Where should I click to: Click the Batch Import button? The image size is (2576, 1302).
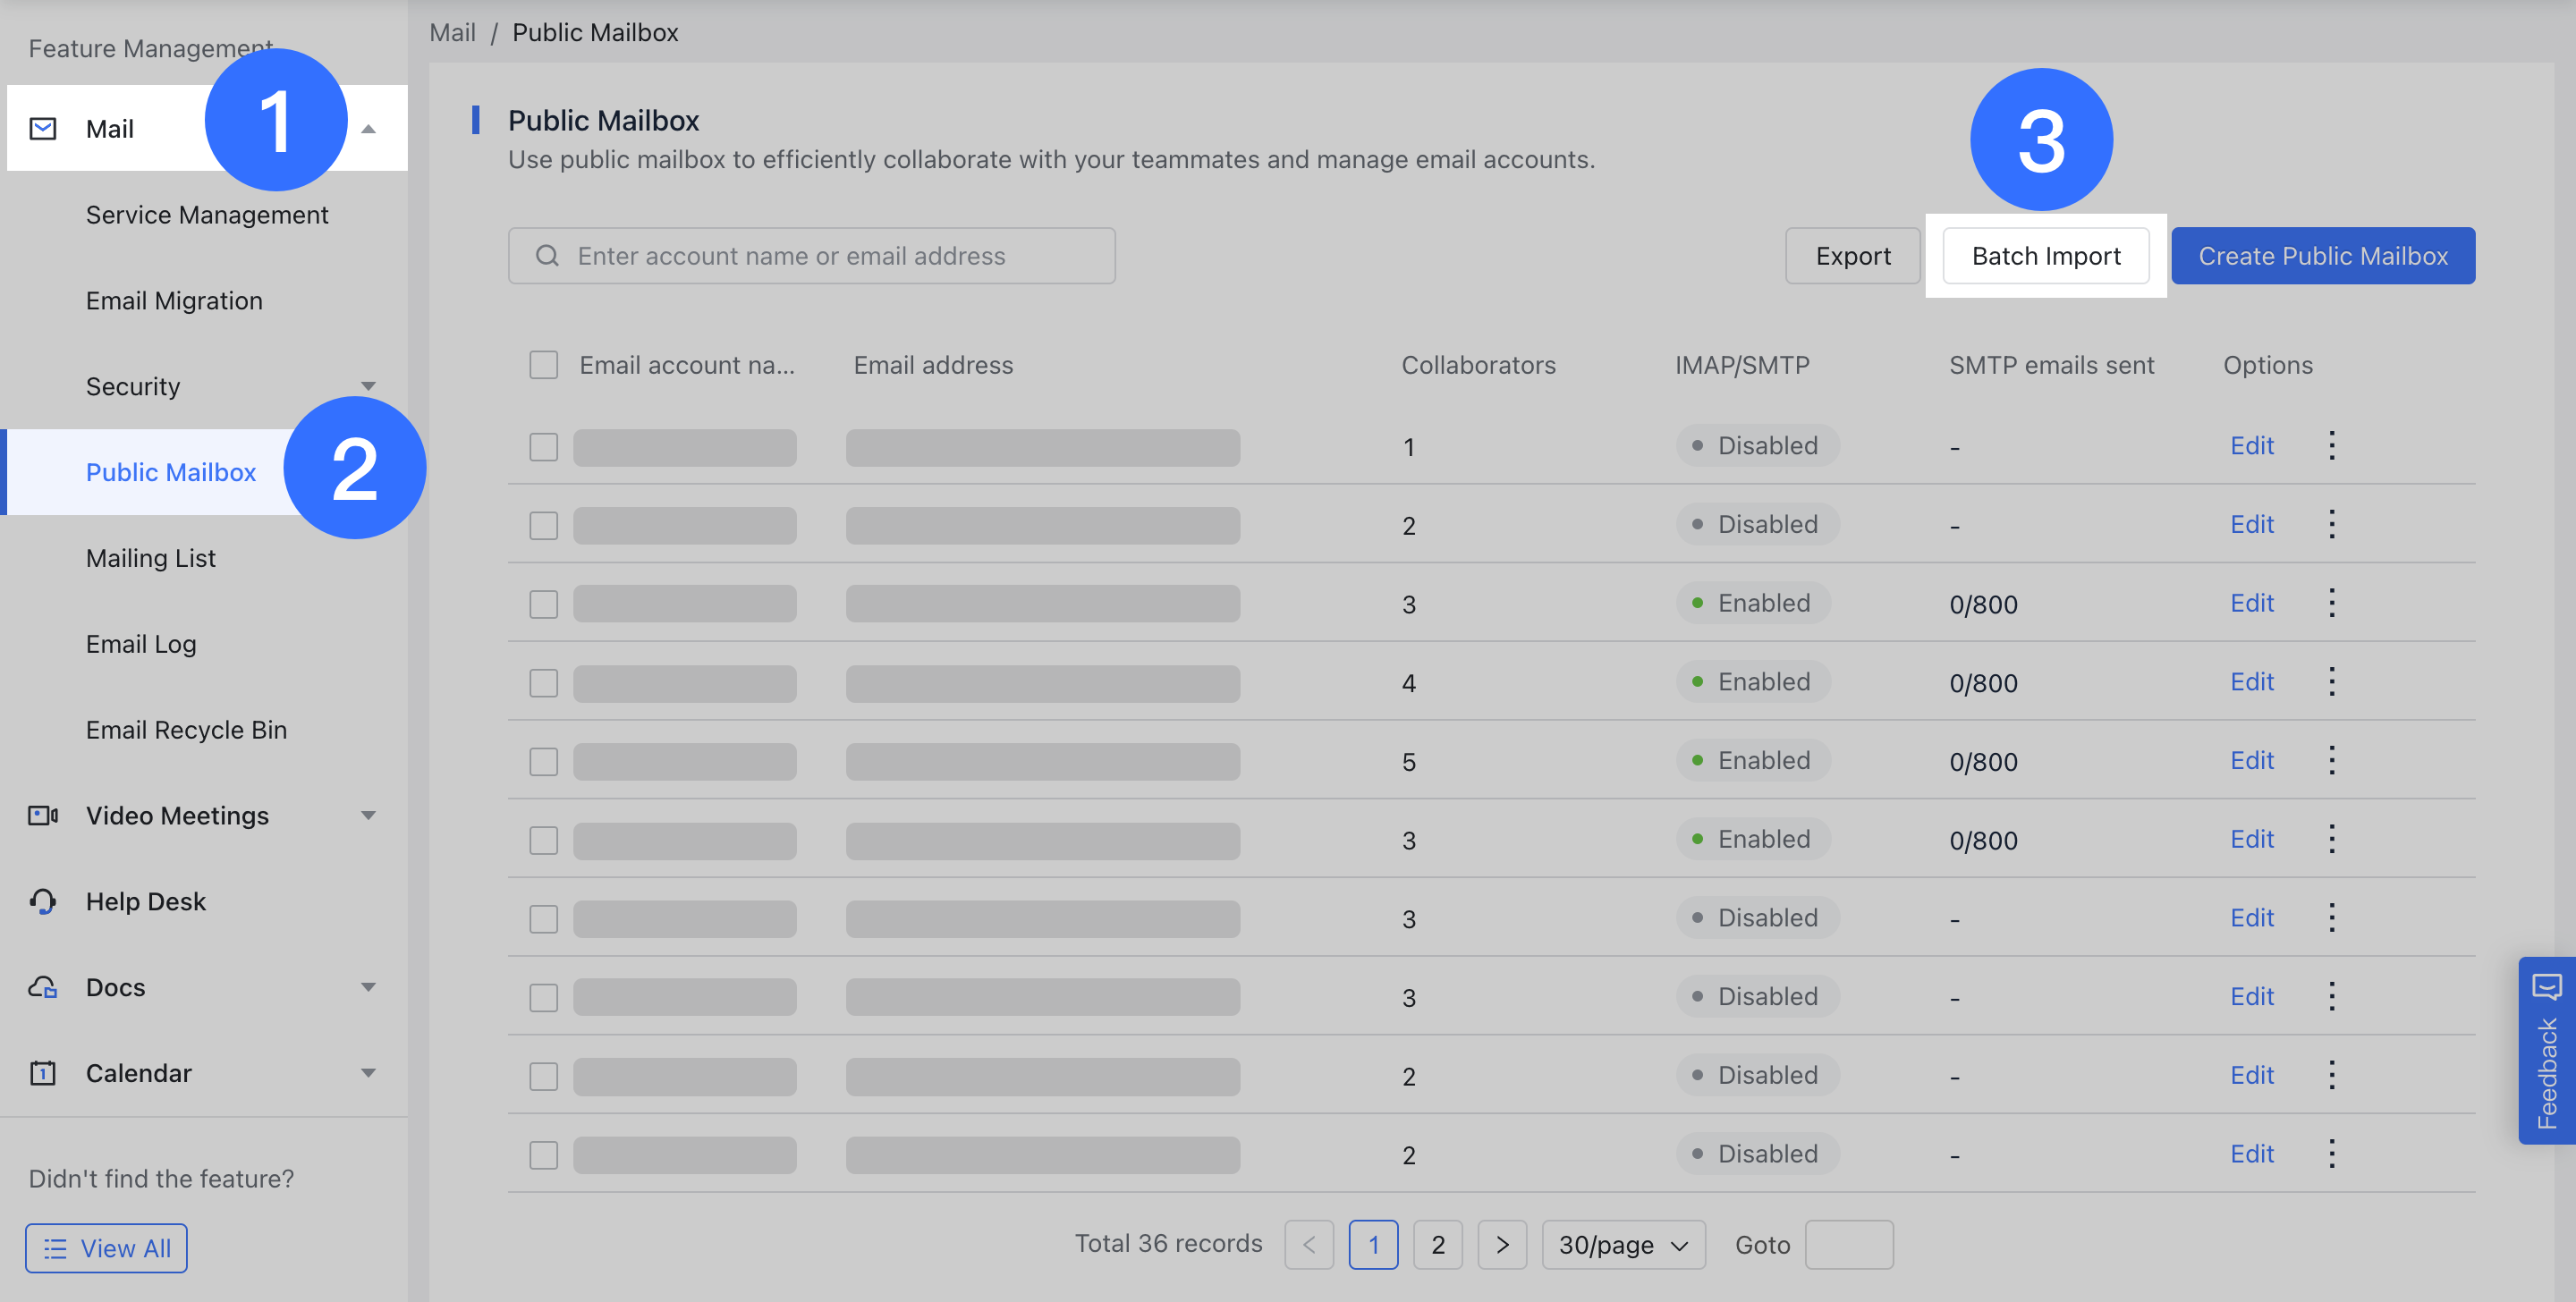(2045, 256)
